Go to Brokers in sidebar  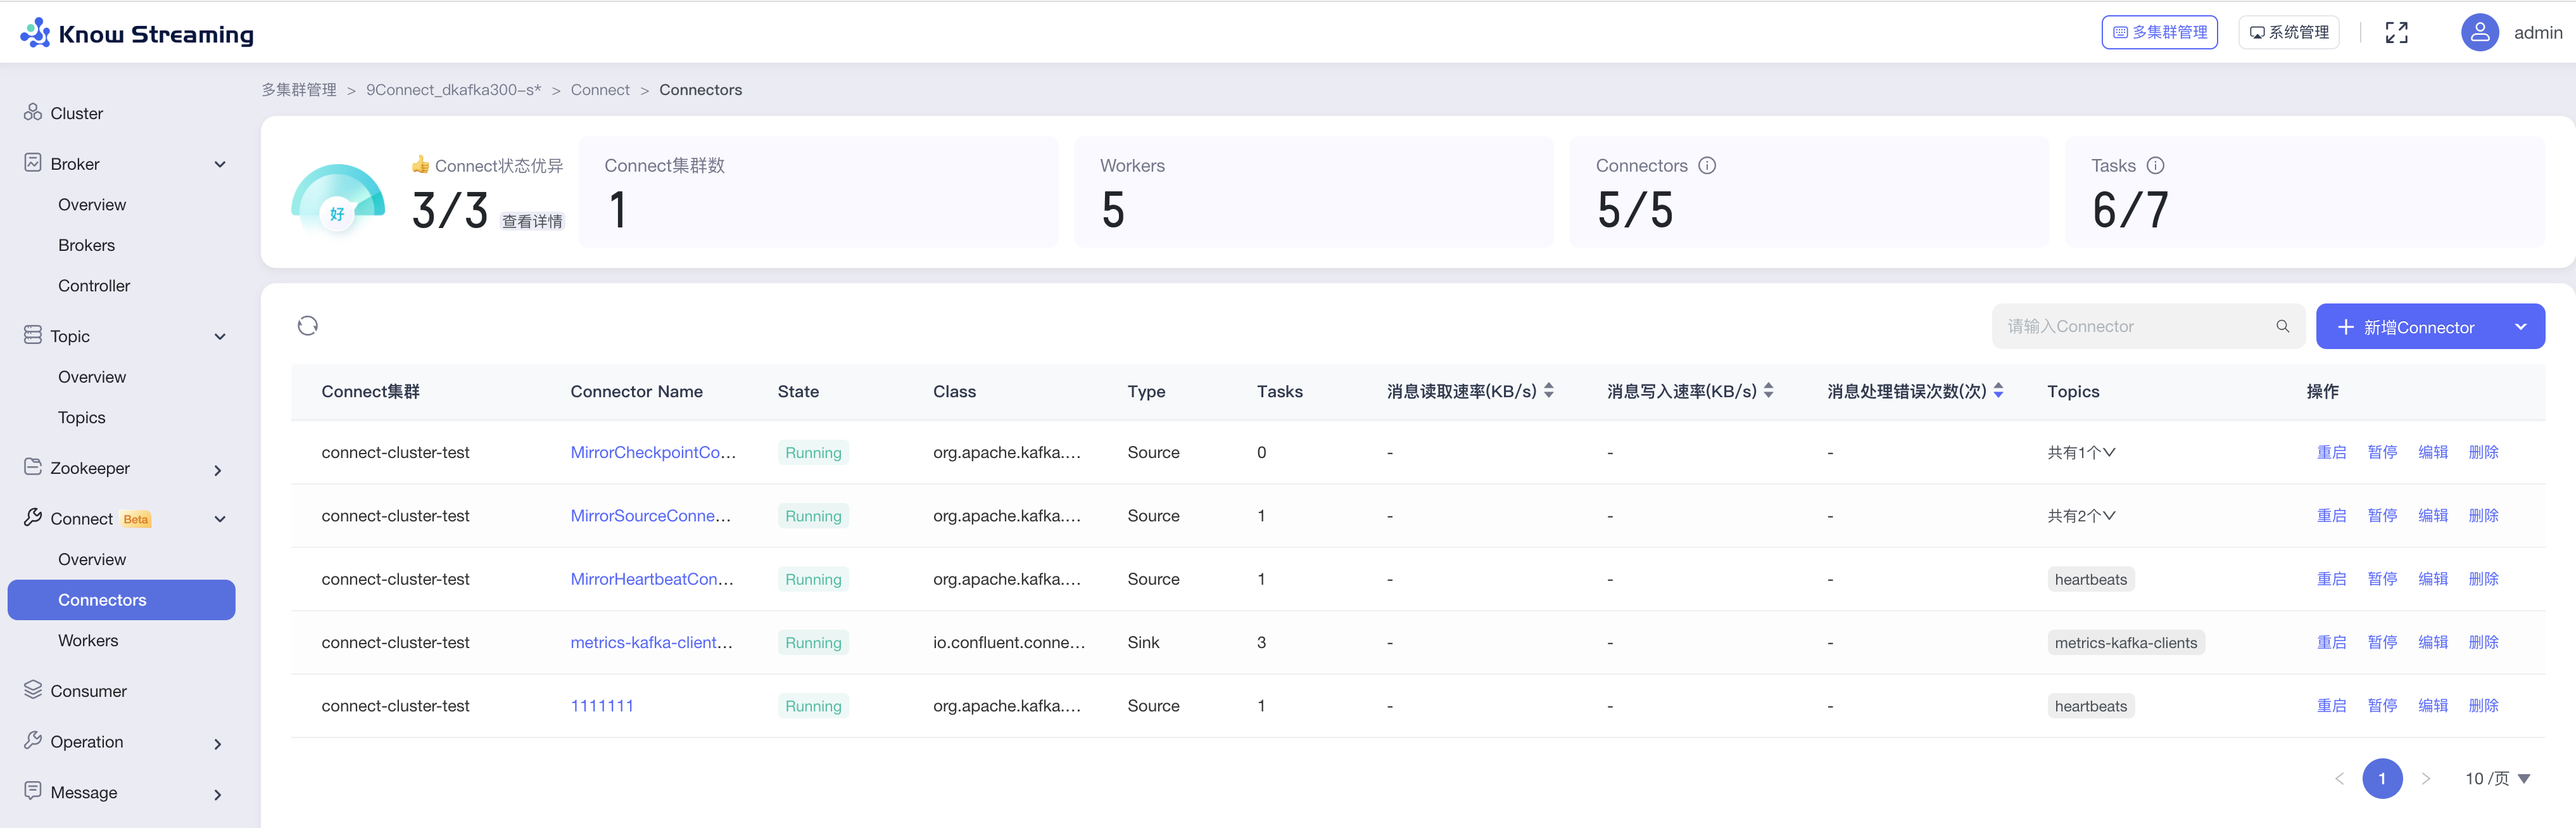[x=86, y=245]
